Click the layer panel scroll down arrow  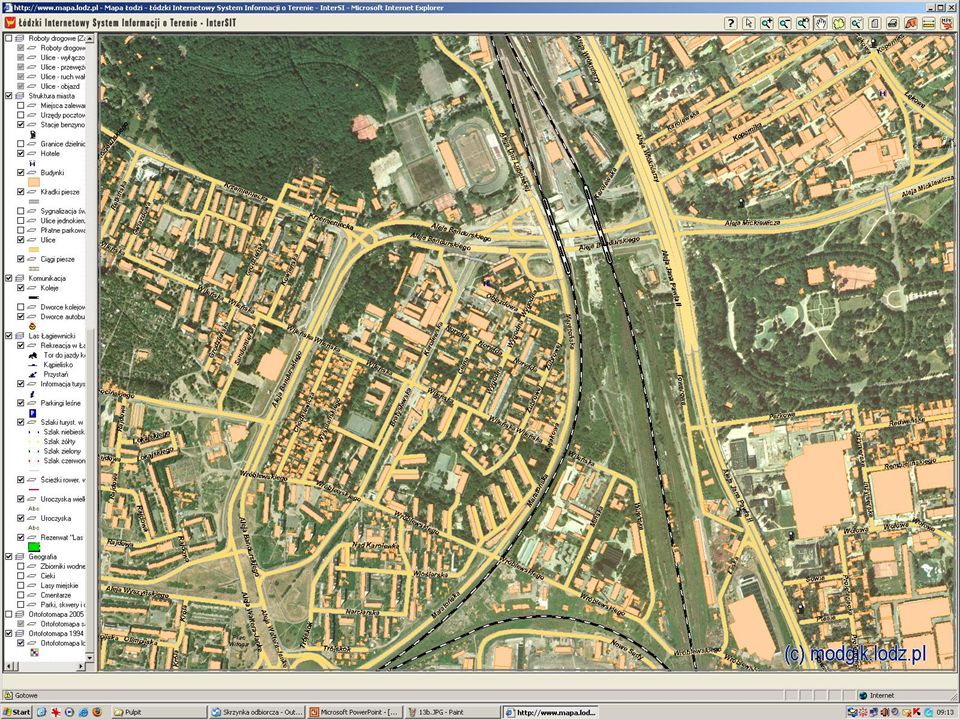point(90,658)
